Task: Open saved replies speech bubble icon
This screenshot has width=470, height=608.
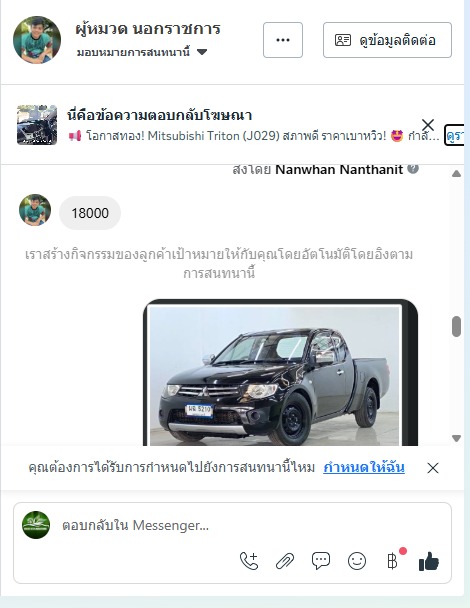Action: coord(321,561)
